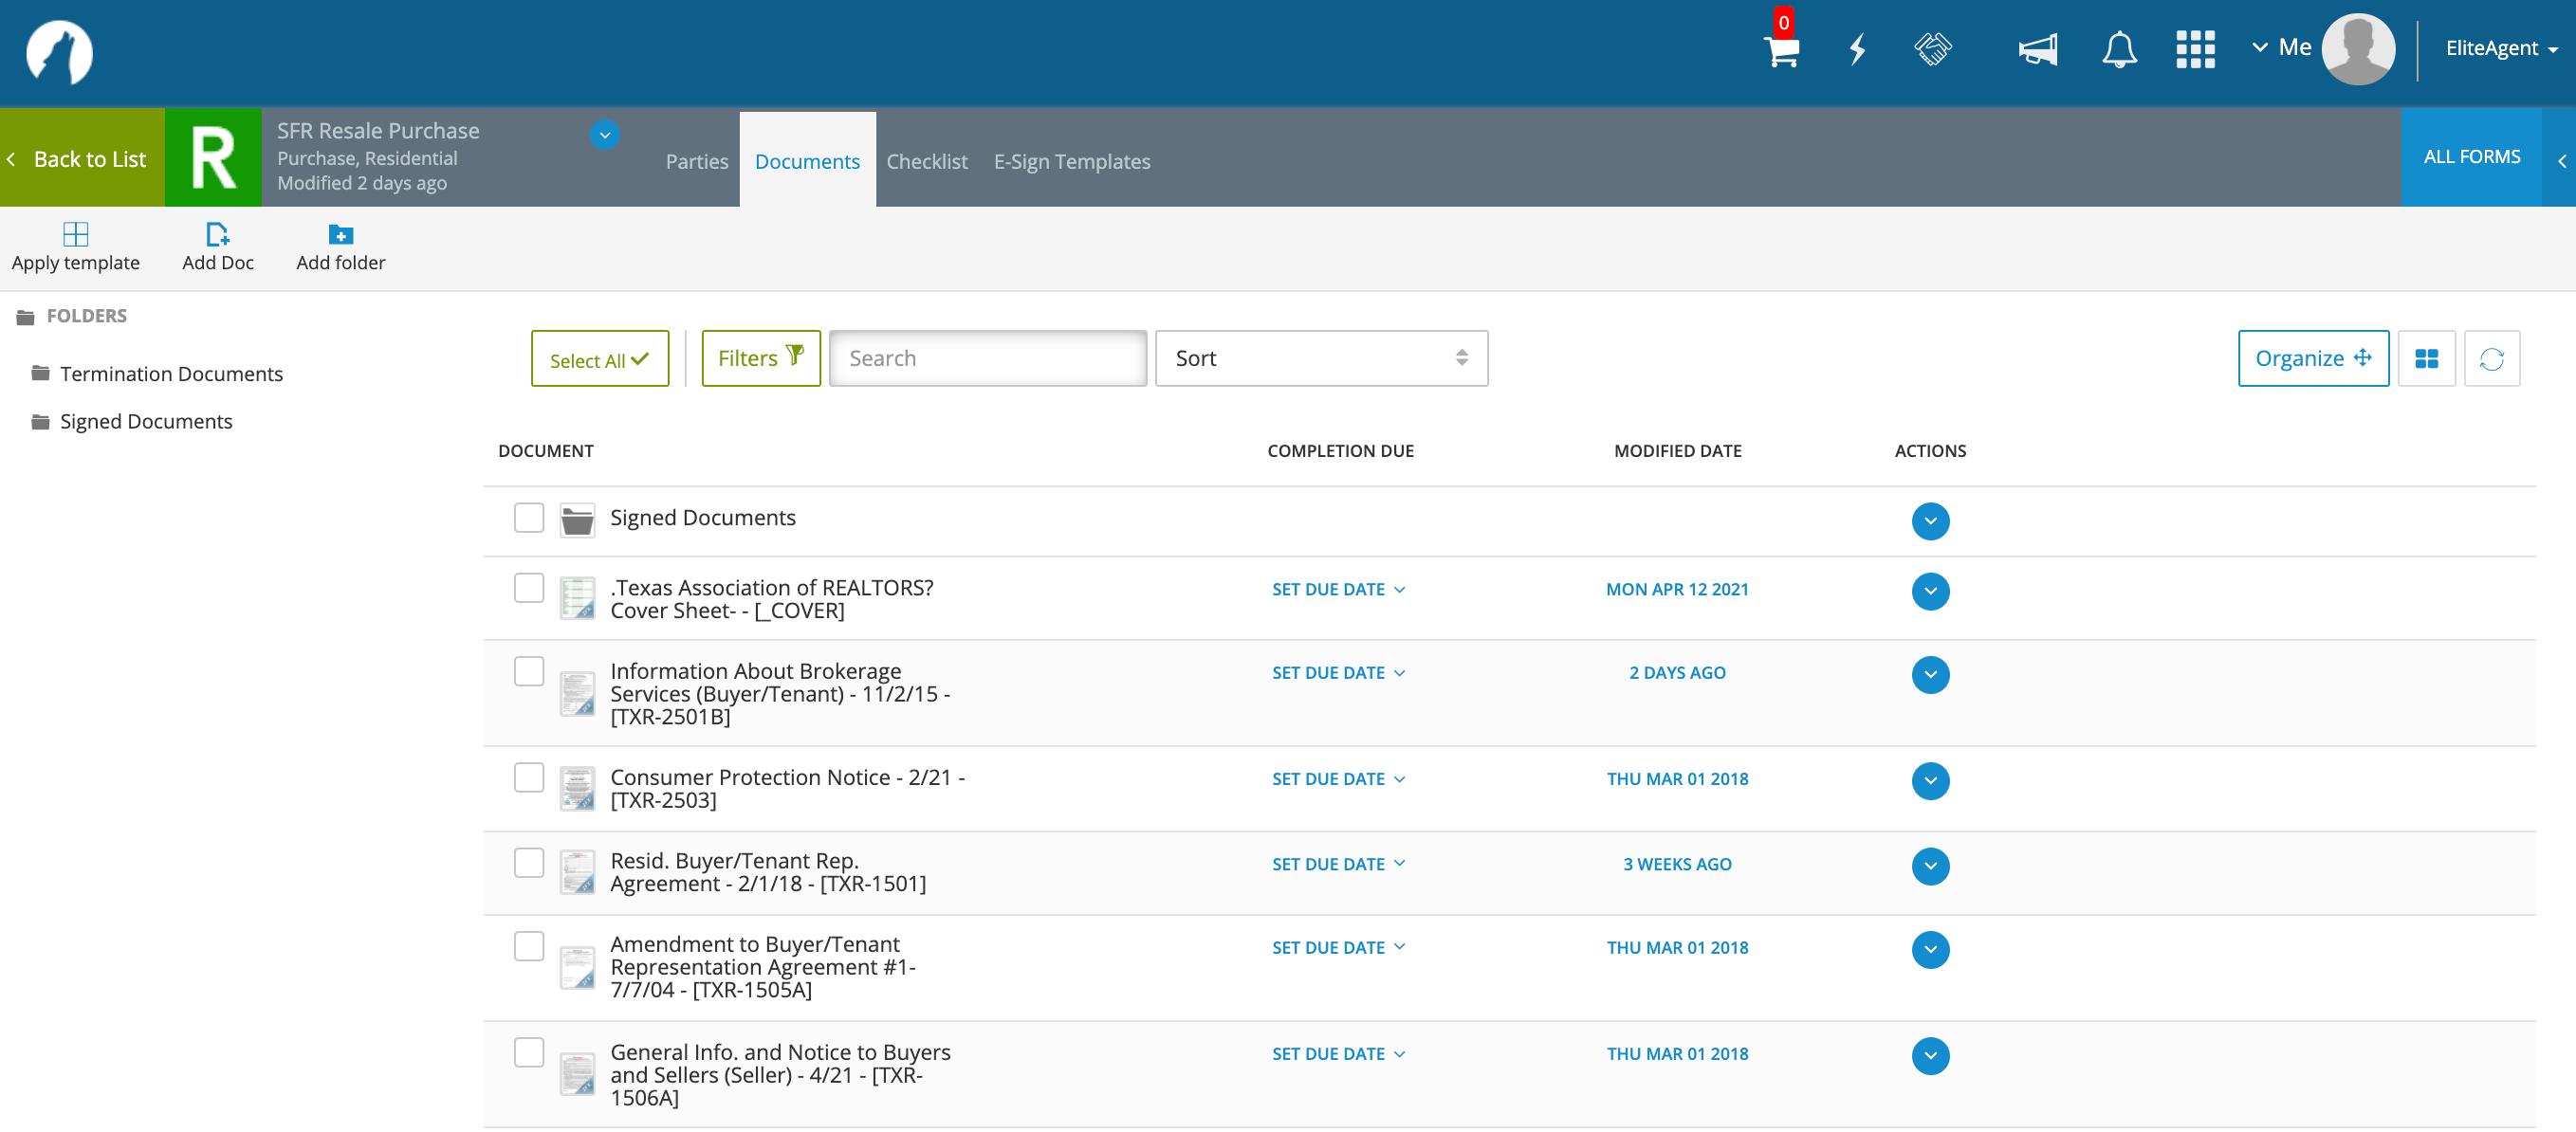Viewport: 2576px width, 1132px height.
Task: Switch to grid tile view icon
Action: [2426, 359]
